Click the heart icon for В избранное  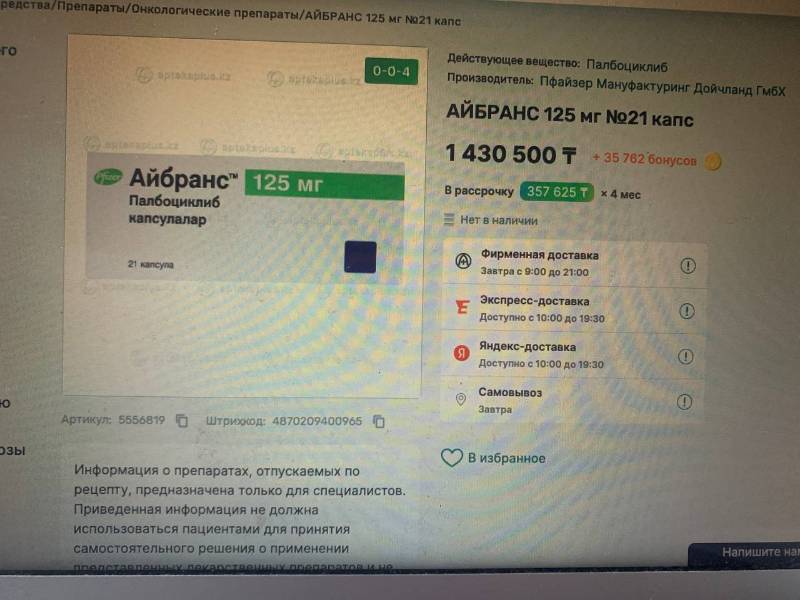tap(452, 458)
